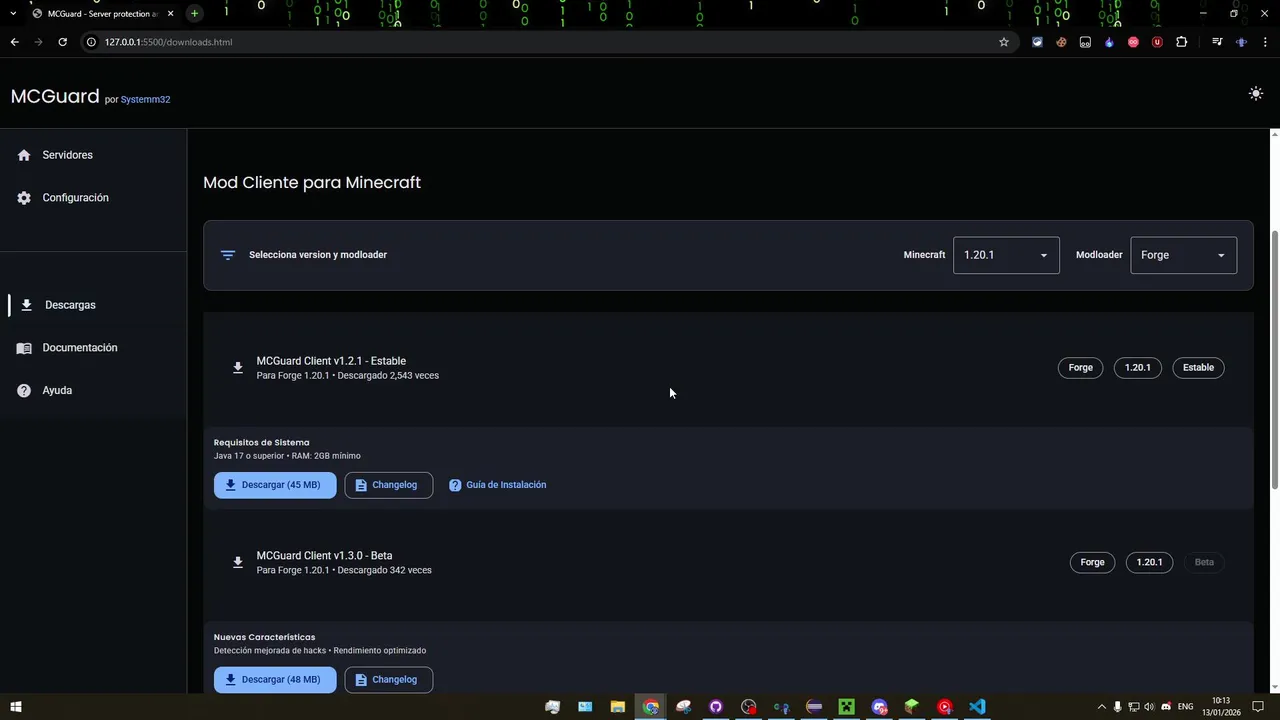Open the Modloader dropdown showing Forge

[x=1183, y=255]
